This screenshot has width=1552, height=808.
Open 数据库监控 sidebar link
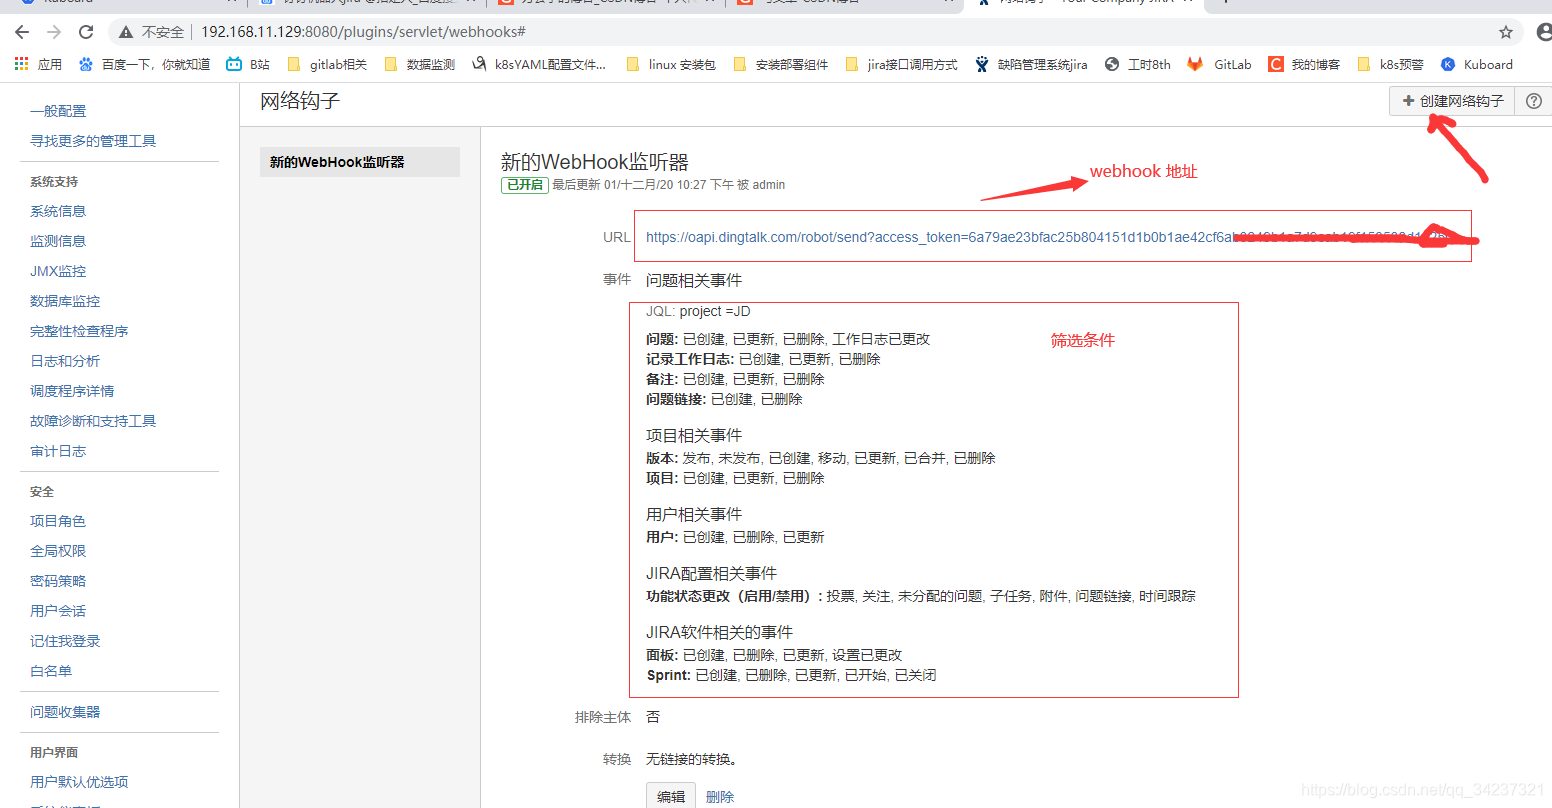pyautogui.click(x=65, y=301)
